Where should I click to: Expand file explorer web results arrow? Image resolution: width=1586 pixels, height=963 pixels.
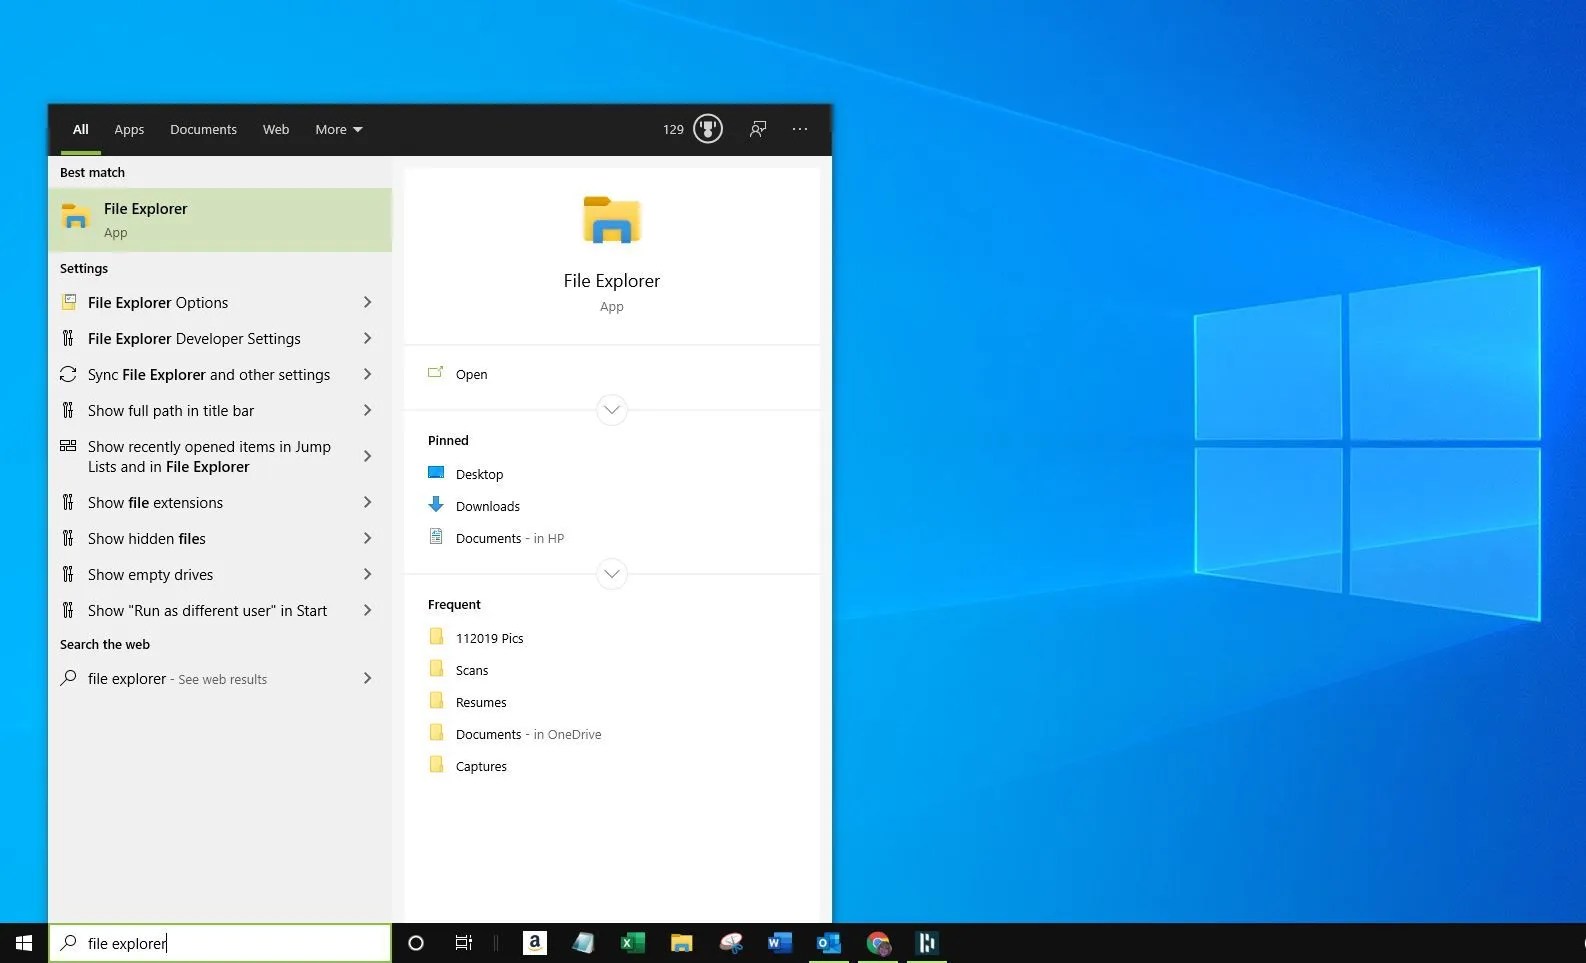pyautogui.click(x=367, y=678)
